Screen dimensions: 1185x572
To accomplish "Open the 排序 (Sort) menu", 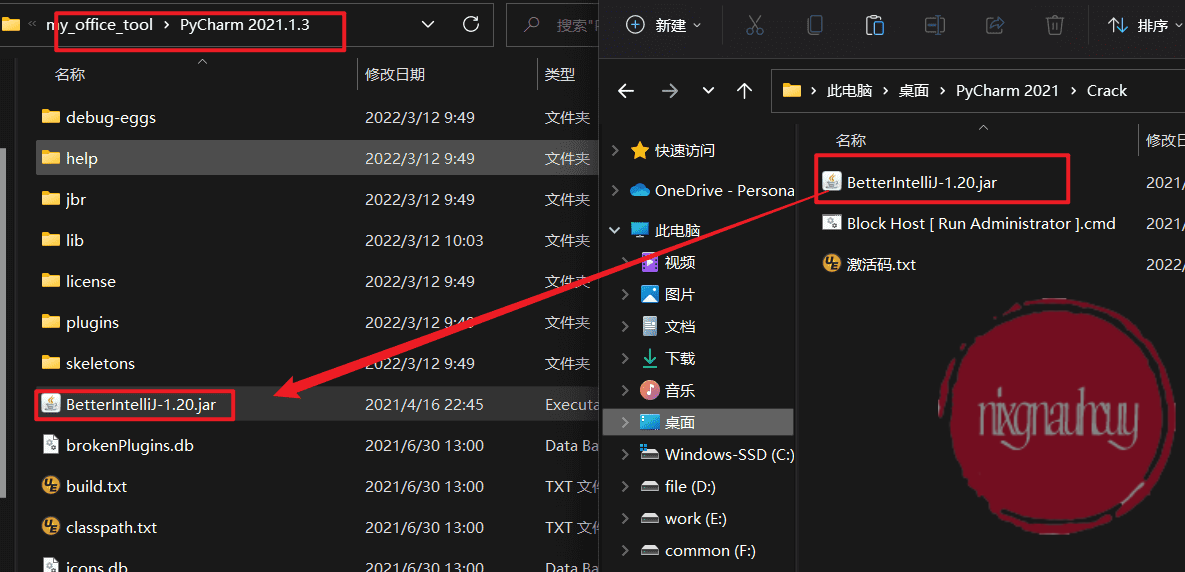I will coord(1146,25).
